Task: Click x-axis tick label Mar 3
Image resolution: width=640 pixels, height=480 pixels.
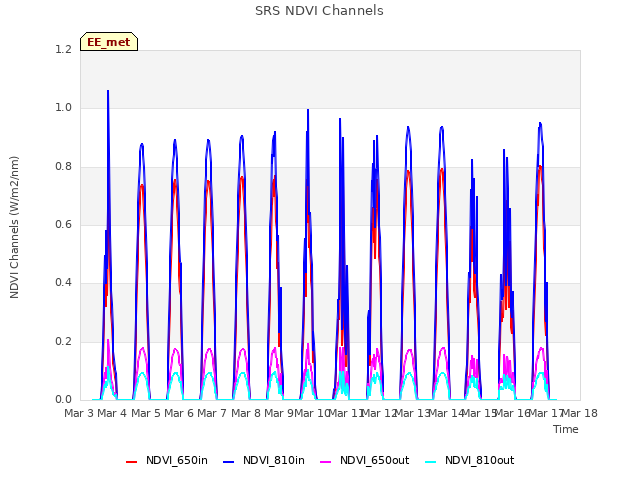Action: pyautogui.click(x=79, y=413)
